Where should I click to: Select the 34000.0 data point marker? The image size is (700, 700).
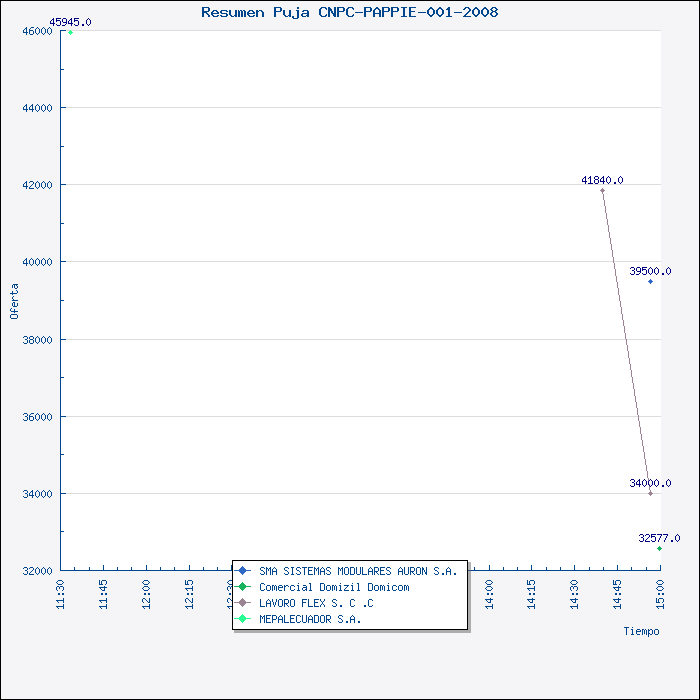click(650, 493)
